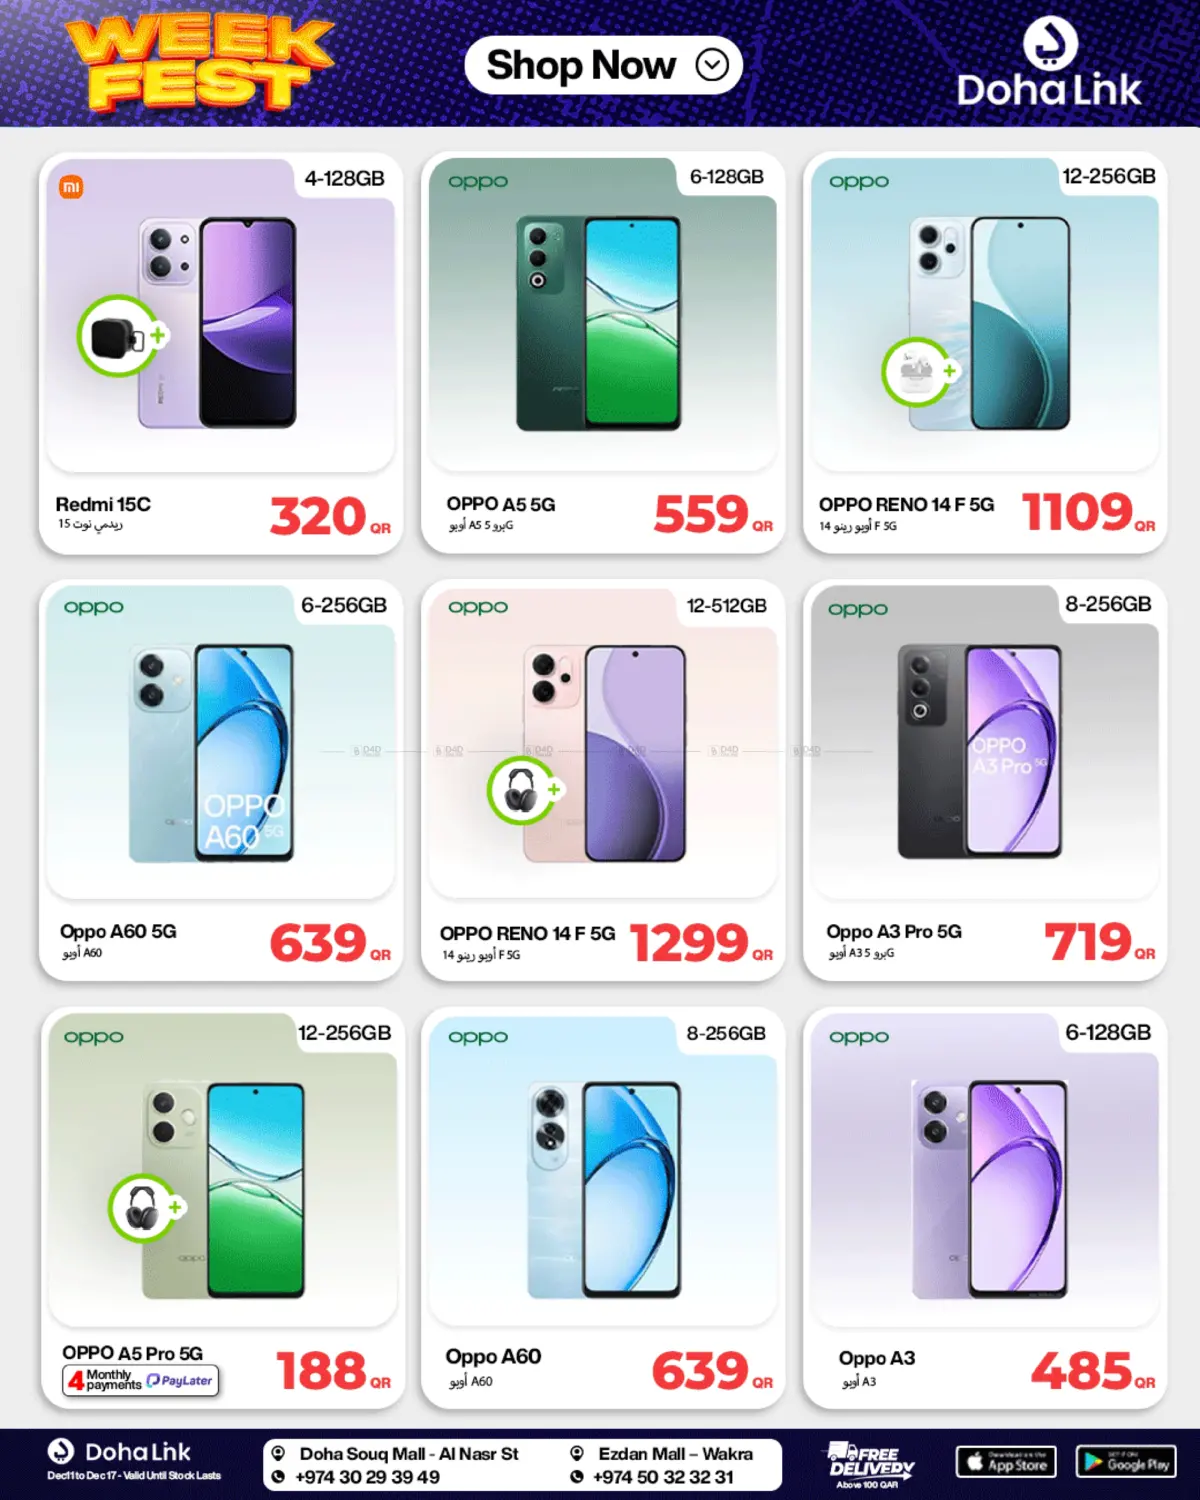
Task: Expand the chevron beside Shop Now
Action: 712,66
